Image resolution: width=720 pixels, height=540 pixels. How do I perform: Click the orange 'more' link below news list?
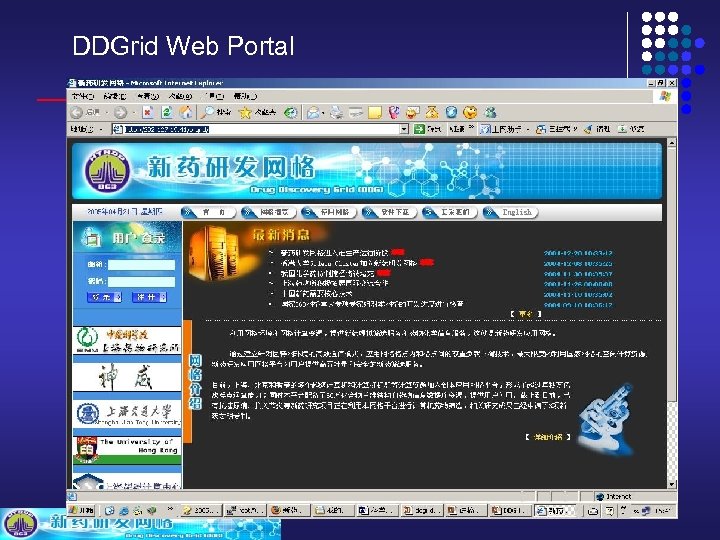coord(525,314)
